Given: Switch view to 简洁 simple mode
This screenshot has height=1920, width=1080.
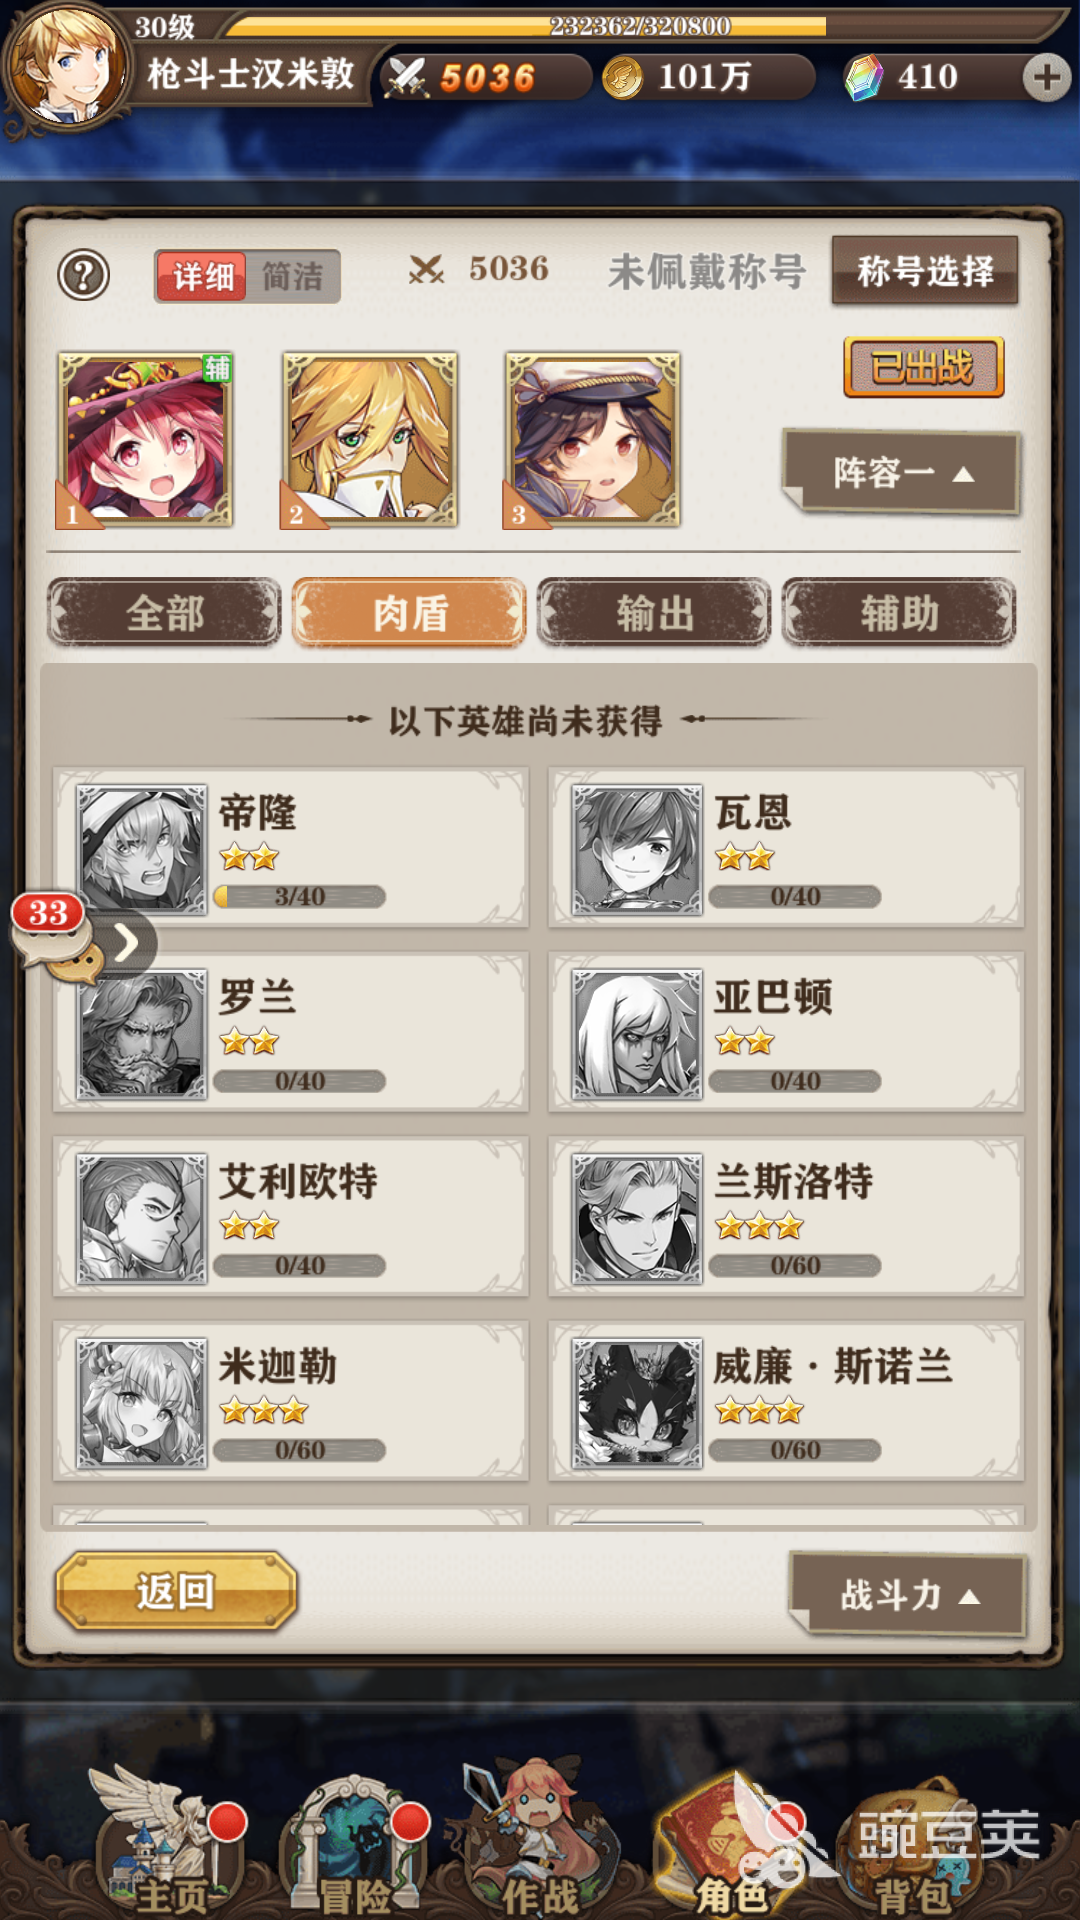Looking at the screenshot, I should [x=292, y=276].
